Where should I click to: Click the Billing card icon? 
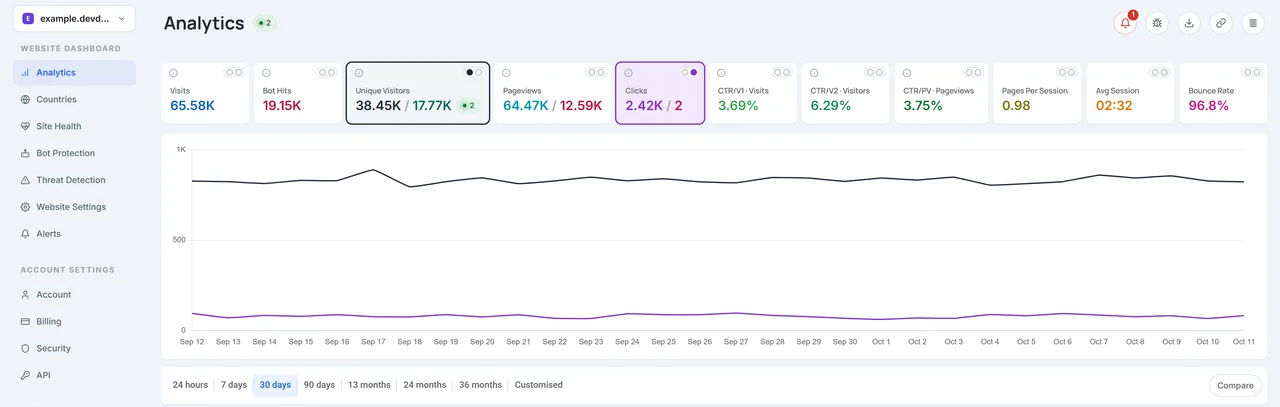[26, 322]
